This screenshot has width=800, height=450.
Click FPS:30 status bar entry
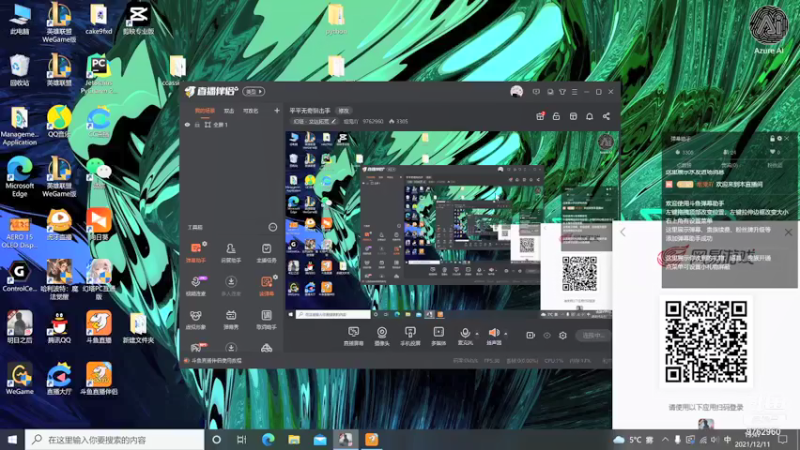491,361
